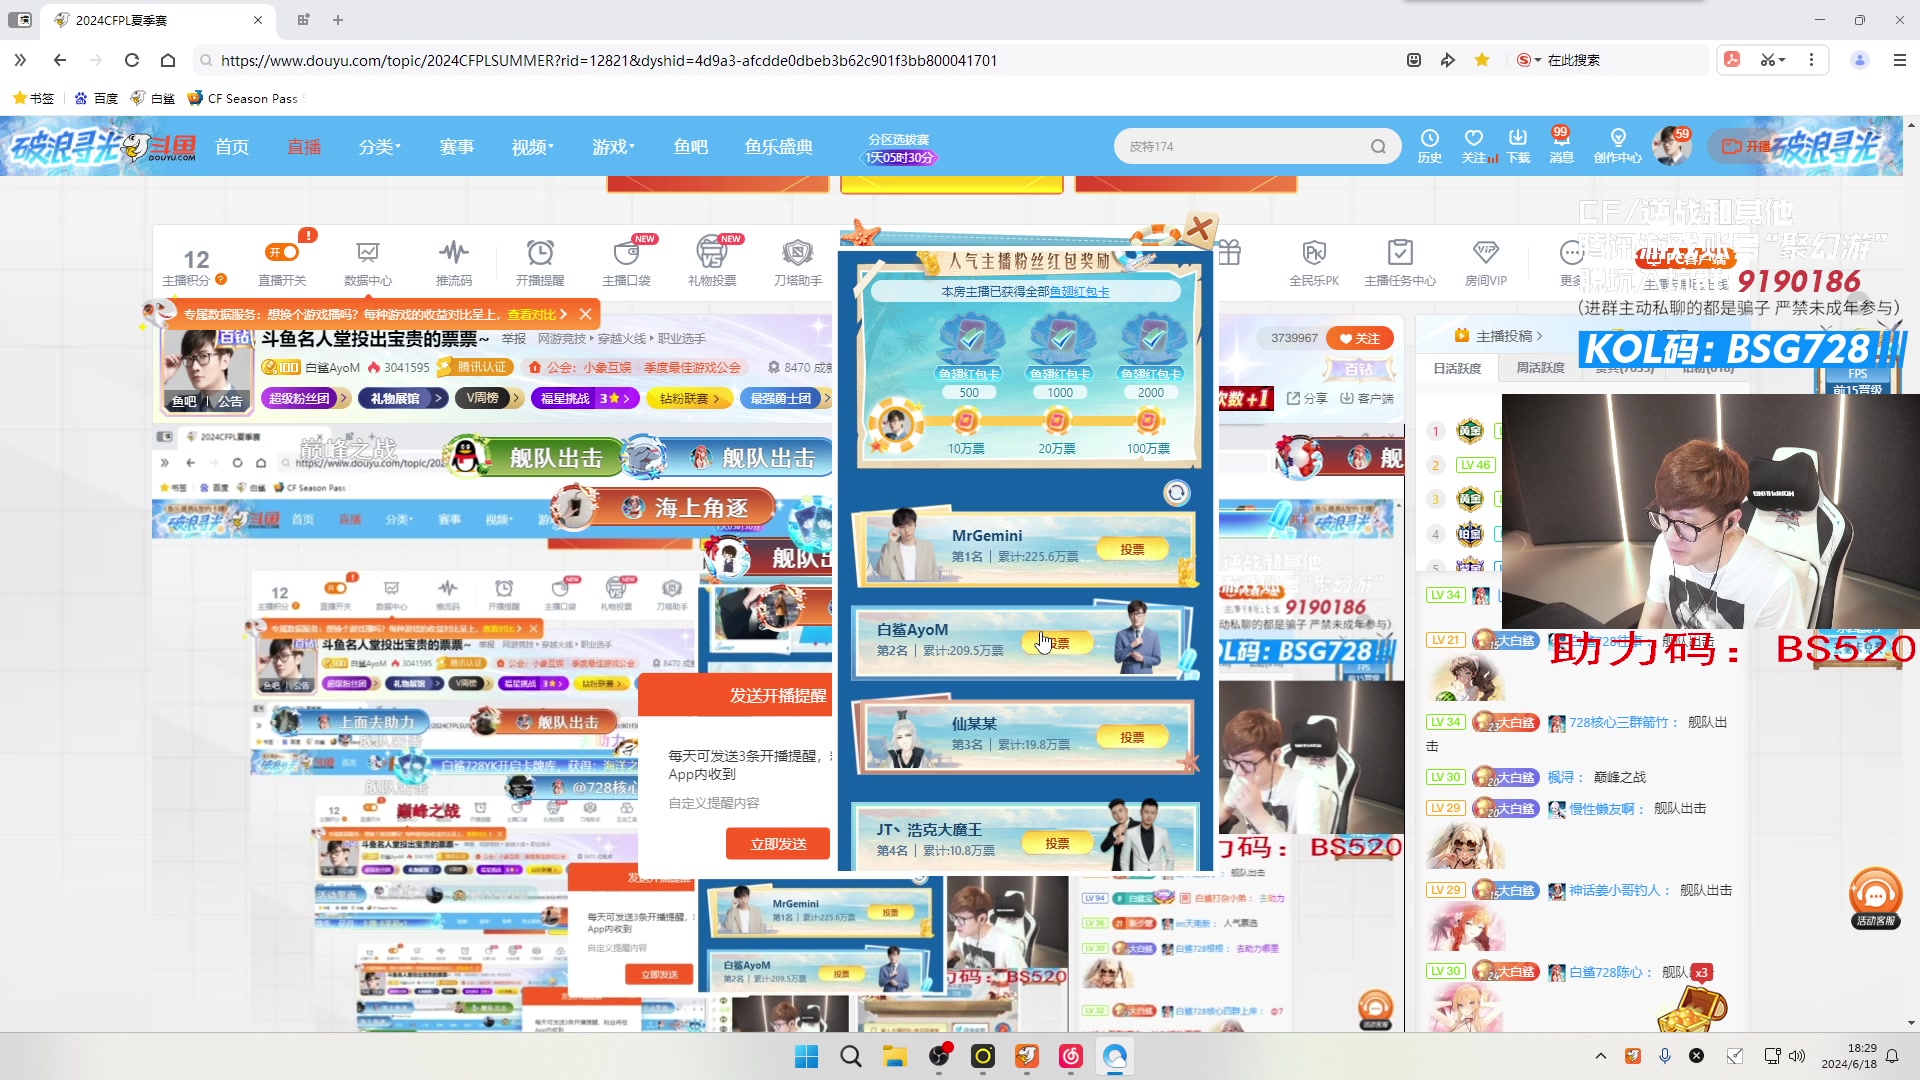Vote for 仙某某 with 投票 button
Viewport: 1920px width, 1080px height.
(1132, 737)
